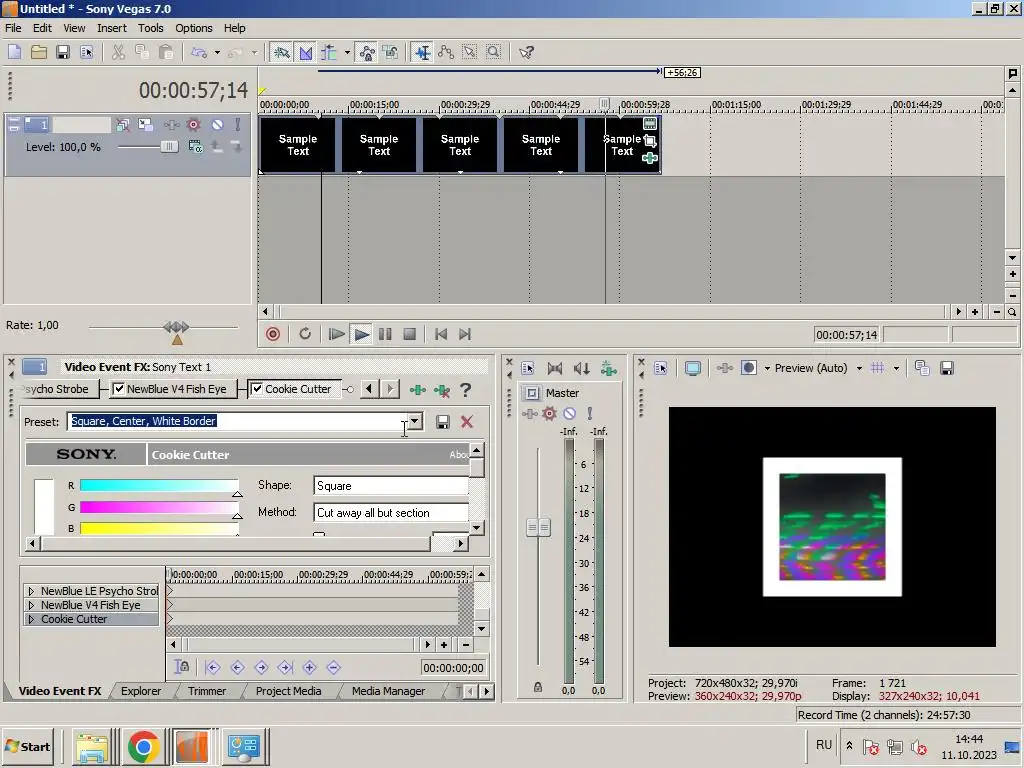Image resolution: width=1024 pixels, height=768 pixels.
Task: Start recording with the Record button
Action: pyautogui.click(x=273, y=334)
